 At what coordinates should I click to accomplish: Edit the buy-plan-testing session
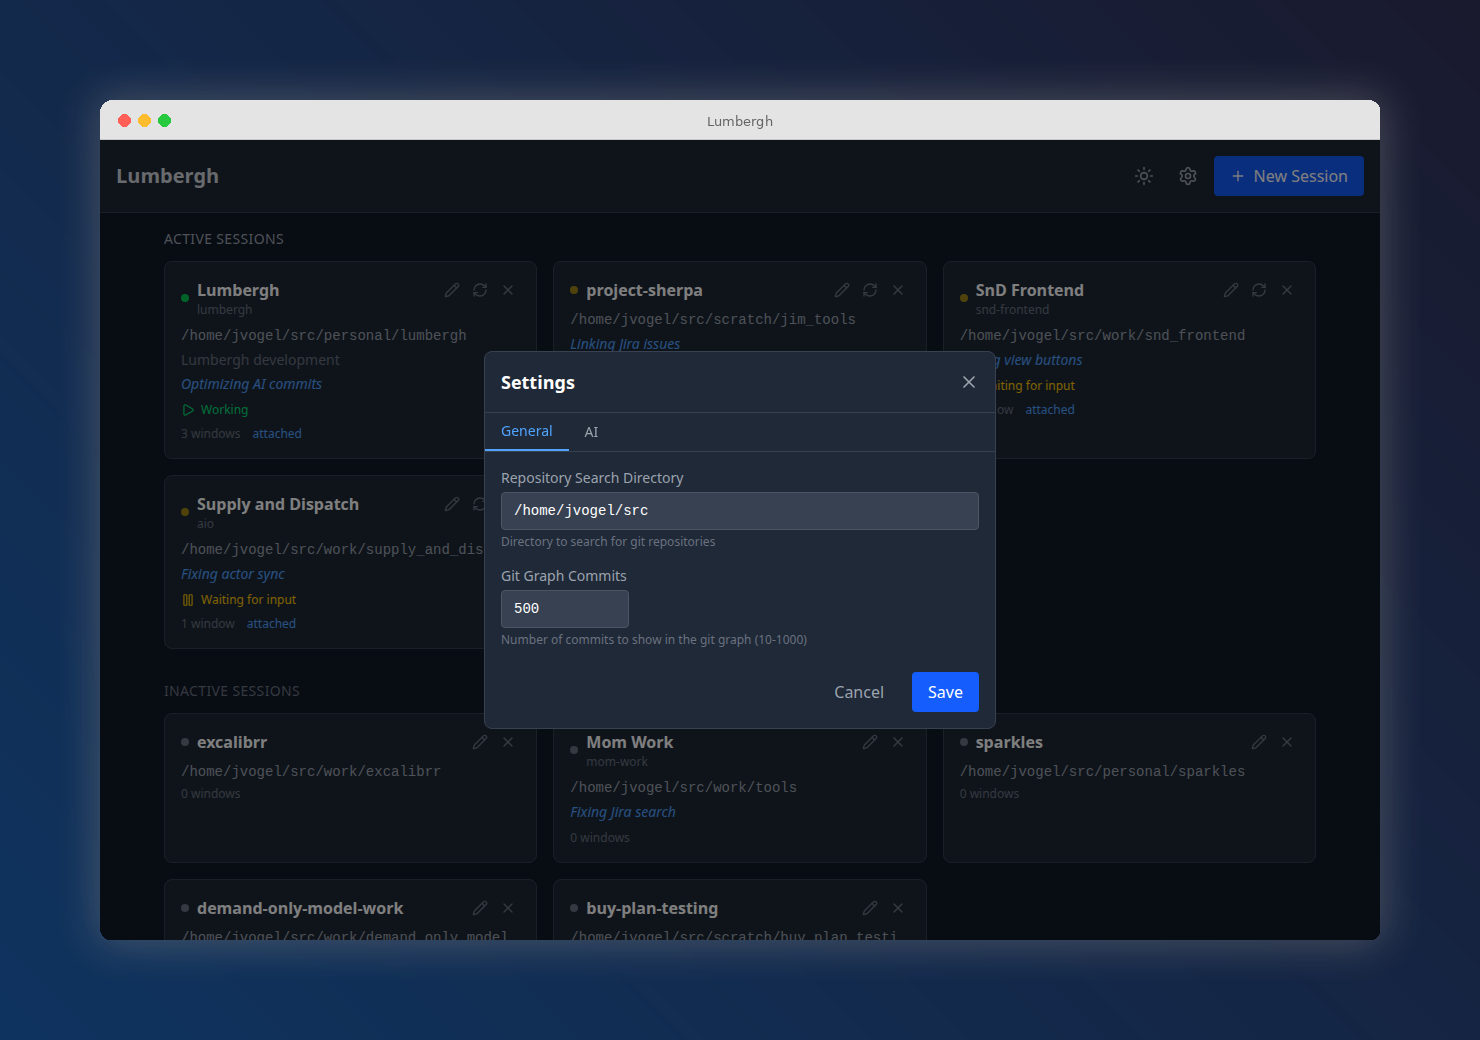click(x=869, y=908)
